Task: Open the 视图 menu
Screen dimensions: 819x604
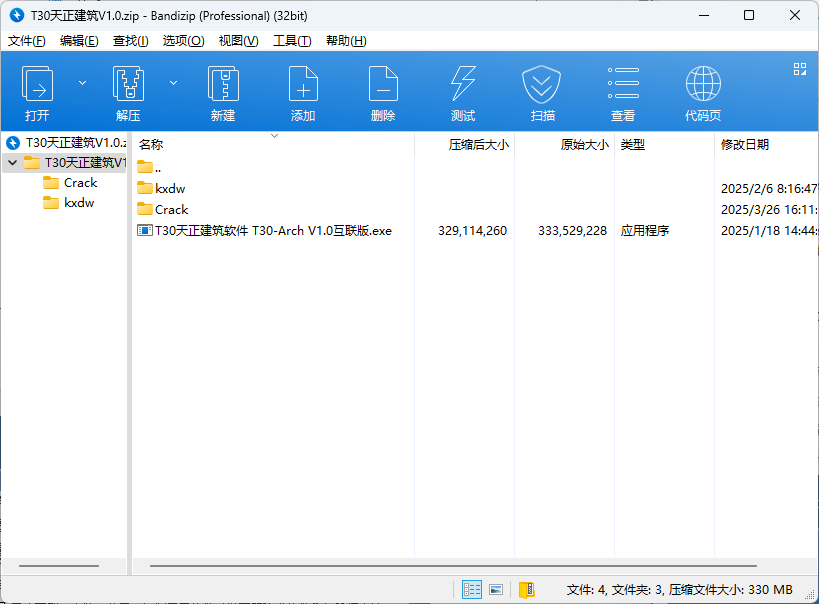Action: pyautogui.click(x=237, y=40)
